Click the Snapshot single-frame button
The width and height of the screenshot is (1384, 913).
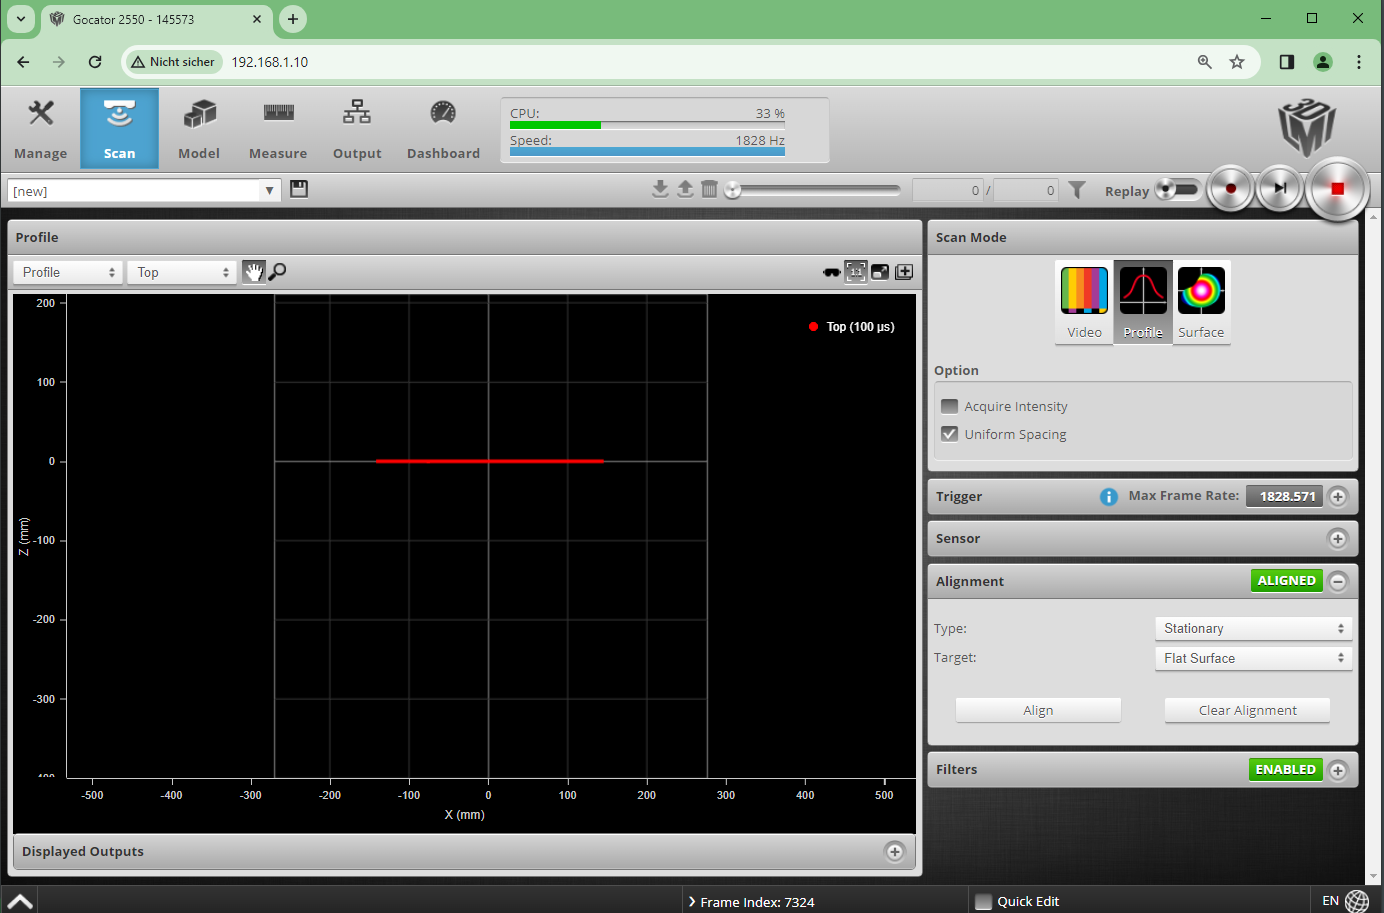pos(1280,188)
